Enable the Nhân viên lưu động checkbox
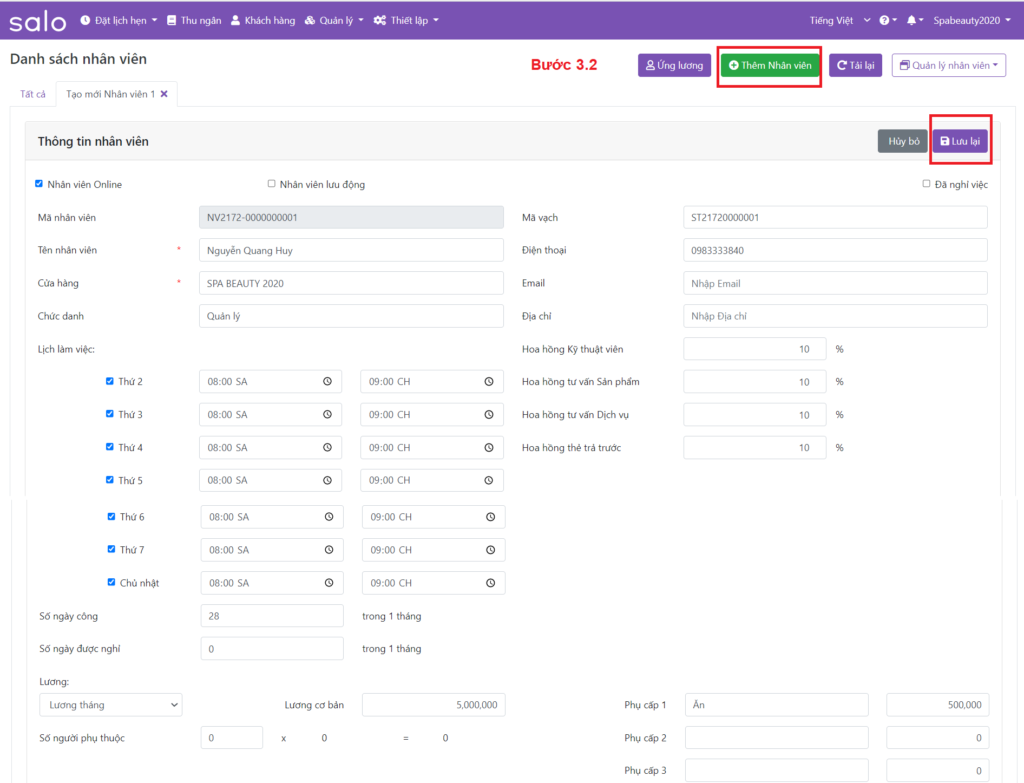 (272, 184)
